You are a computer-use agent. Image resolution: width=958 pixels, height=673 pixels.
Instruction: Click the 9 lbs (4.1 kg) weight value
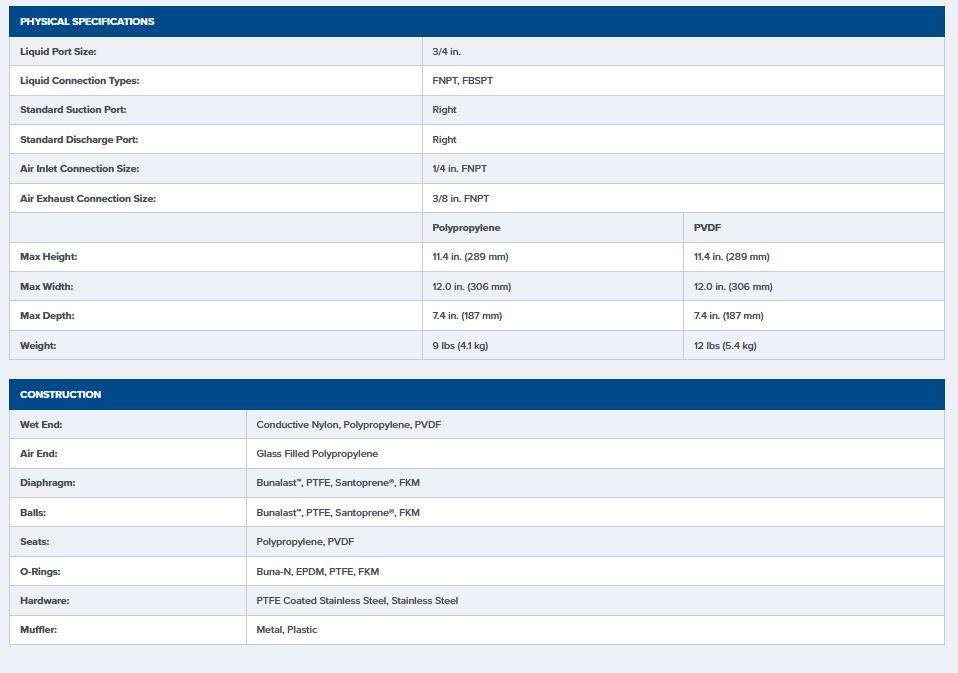point(460,346)
